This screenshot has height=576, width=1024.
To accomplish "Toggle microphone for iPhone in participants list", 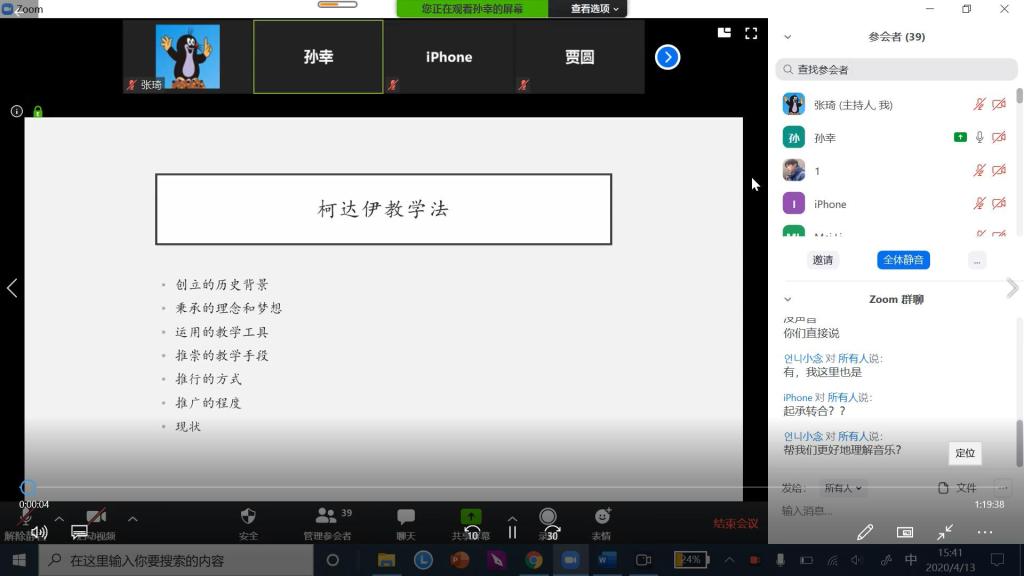I will [979, 204].
